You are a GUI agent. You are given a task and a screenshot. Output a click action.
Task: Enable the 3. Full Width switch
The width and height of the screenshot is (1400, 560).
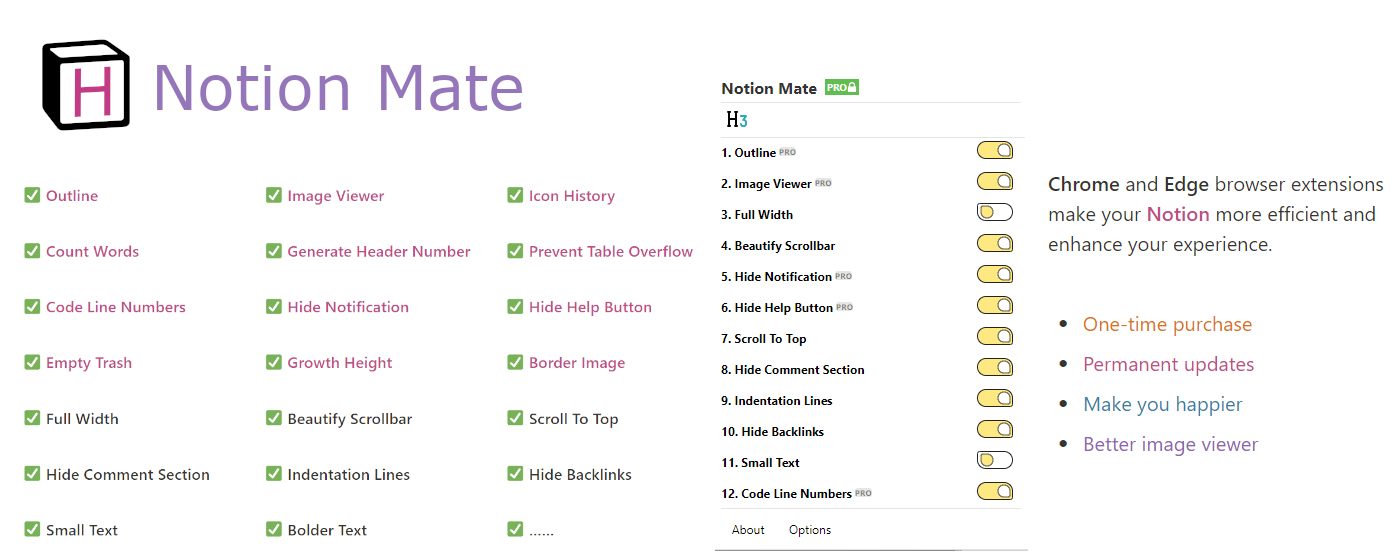click(995, 212)
